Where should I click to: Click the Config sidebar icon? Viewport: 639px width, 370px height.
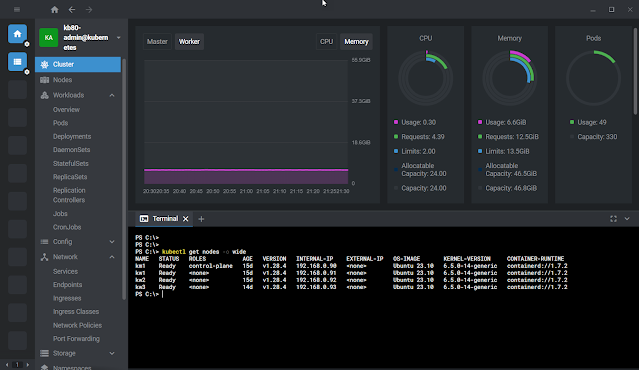click(x=44, y=242)
